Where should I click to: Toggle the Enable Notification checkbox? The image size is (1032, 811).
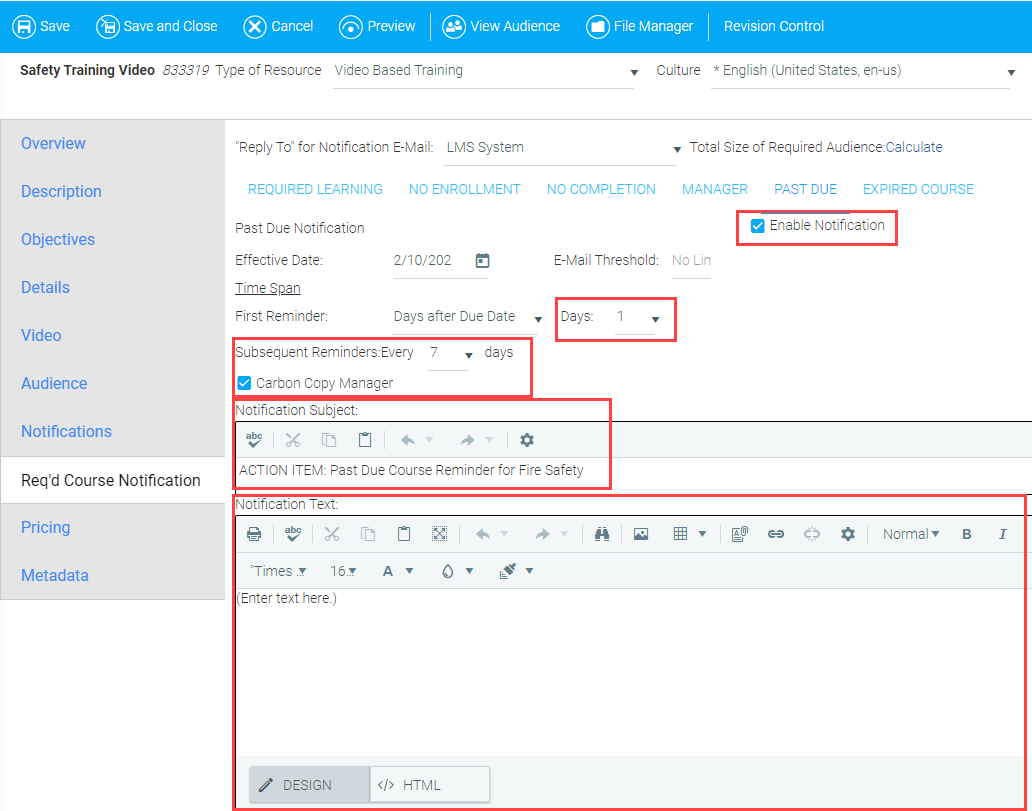pyautogui.click(x=758, y=226)
